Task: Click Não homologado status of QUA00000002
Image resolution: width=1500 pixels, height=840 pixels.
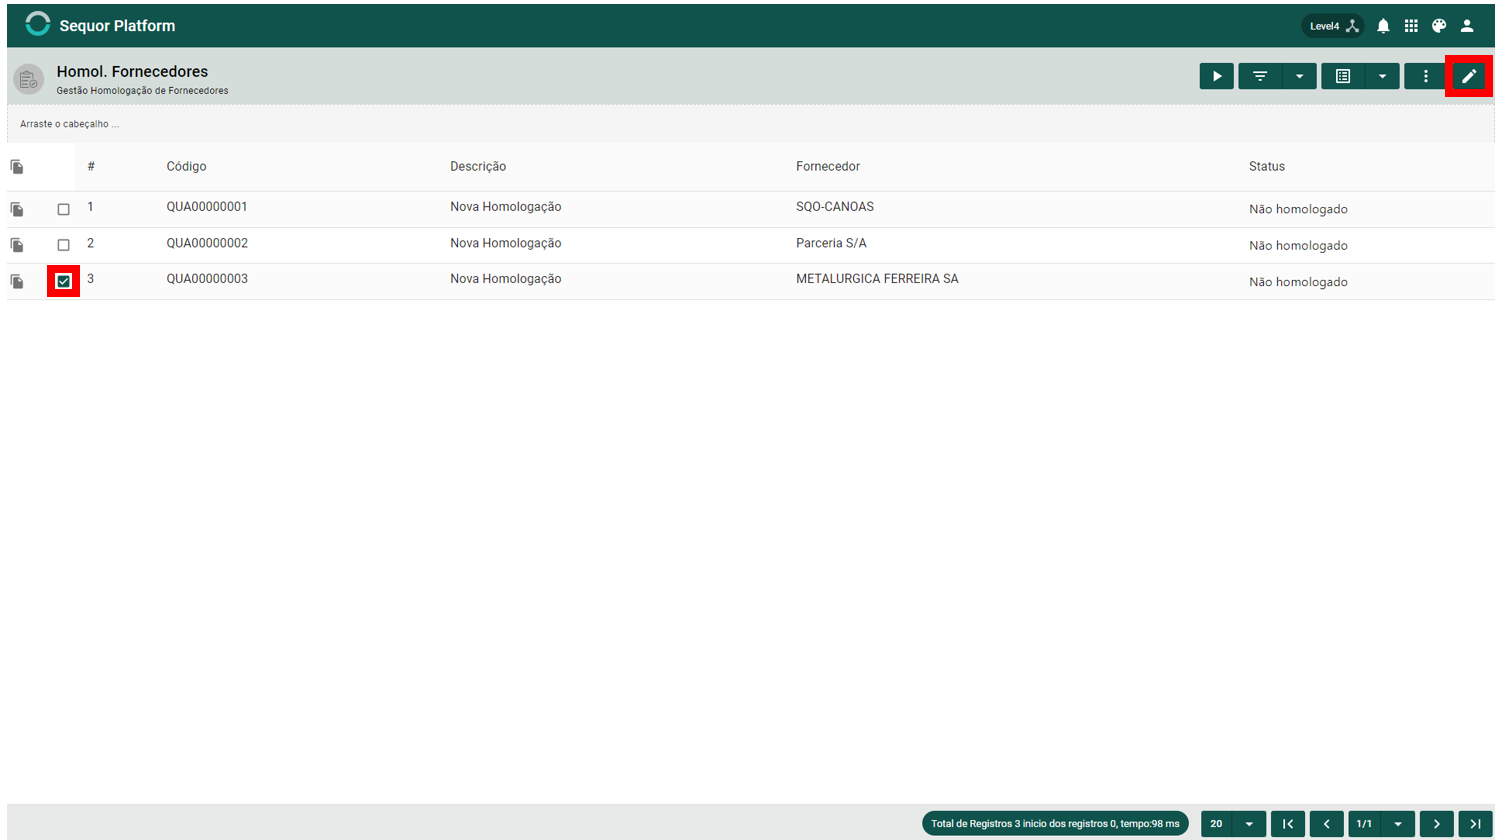Action: (x=1298, y=245)
